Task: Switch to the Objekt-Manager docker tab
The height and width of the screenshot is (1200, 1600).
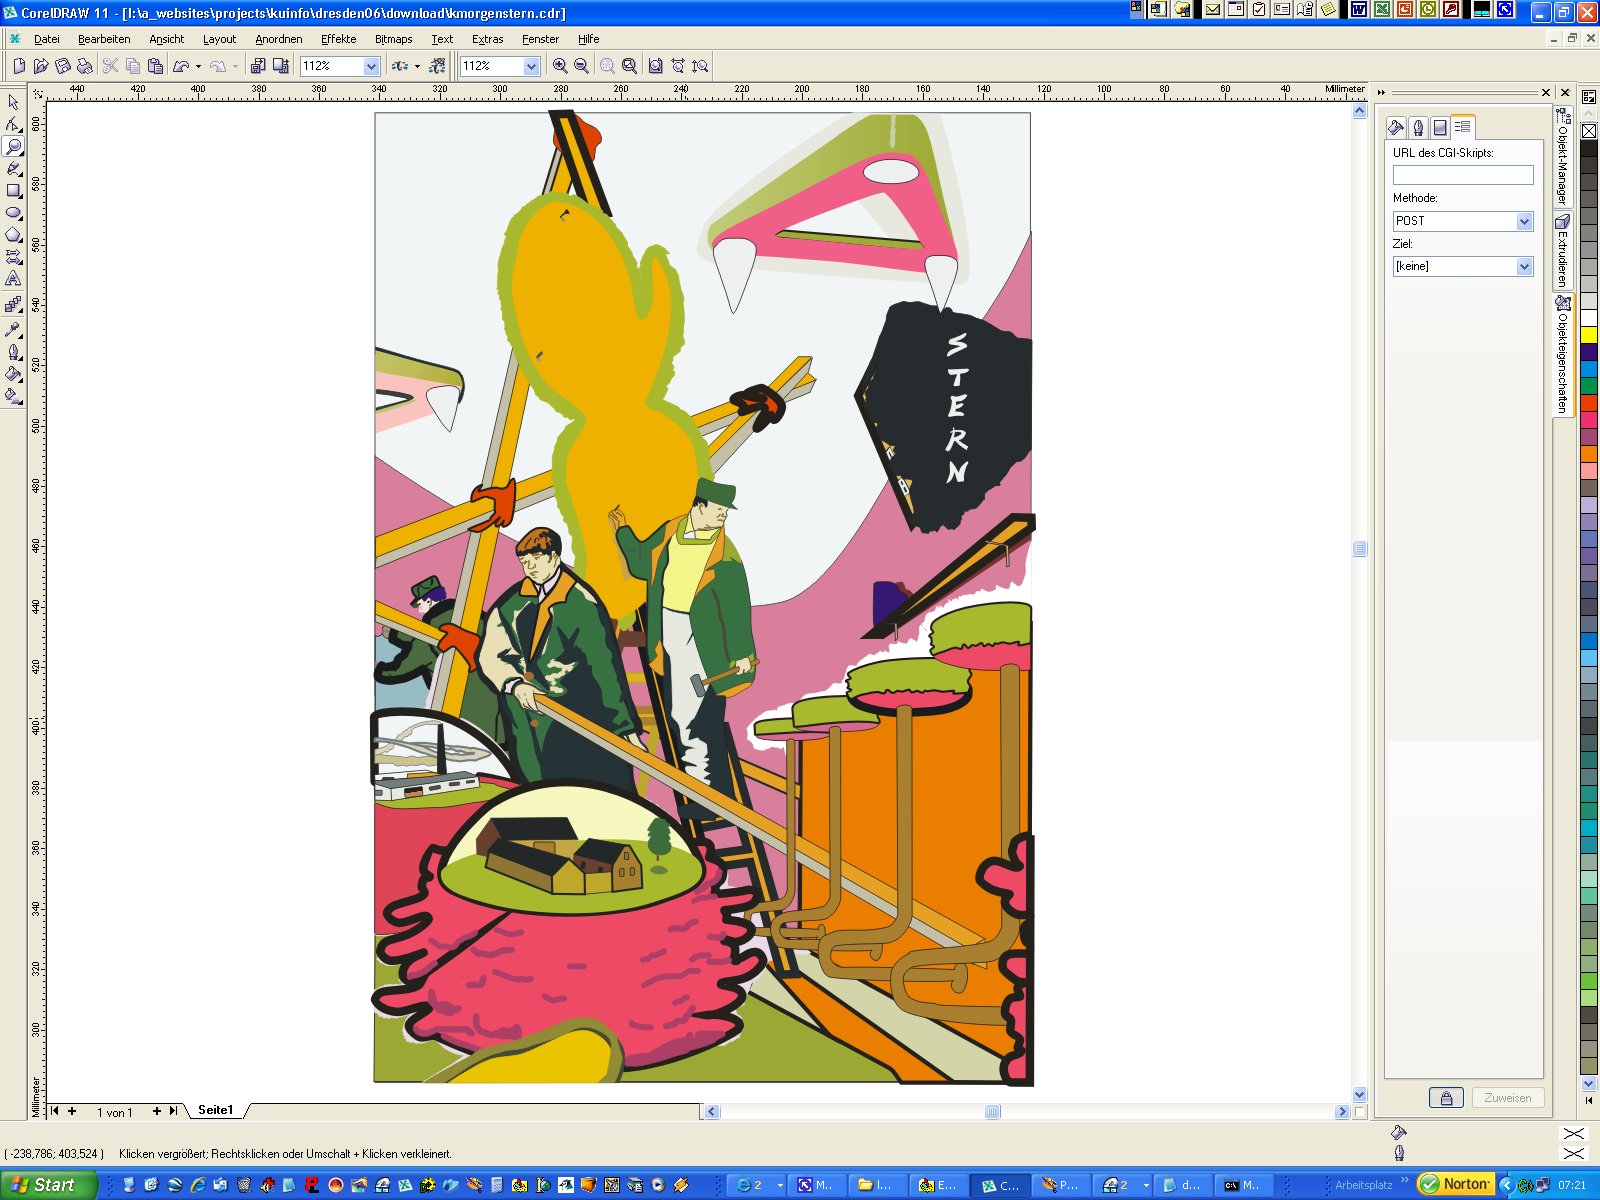Action: (x=1563, y=156)
